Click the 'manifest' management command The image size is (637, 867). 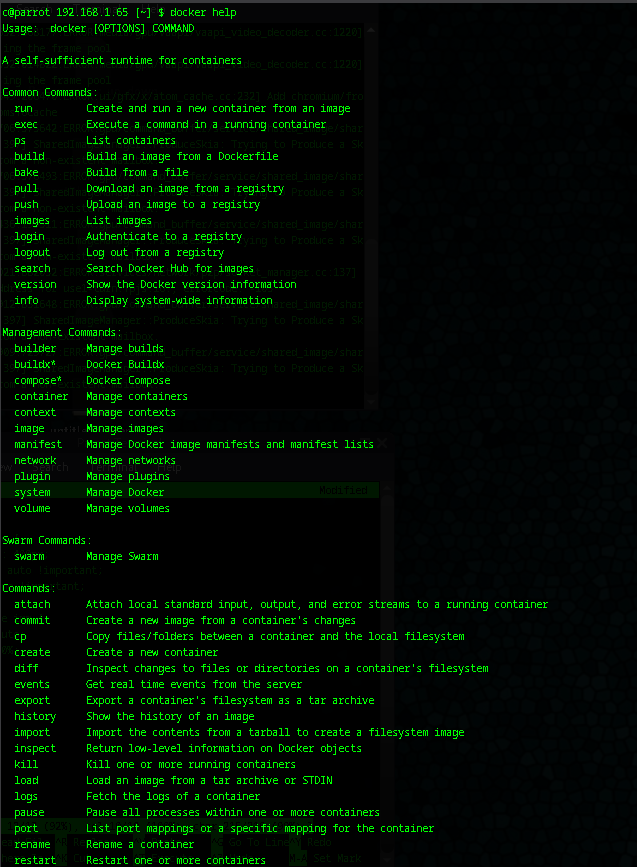pyautogui.click(x=38, y=444)
